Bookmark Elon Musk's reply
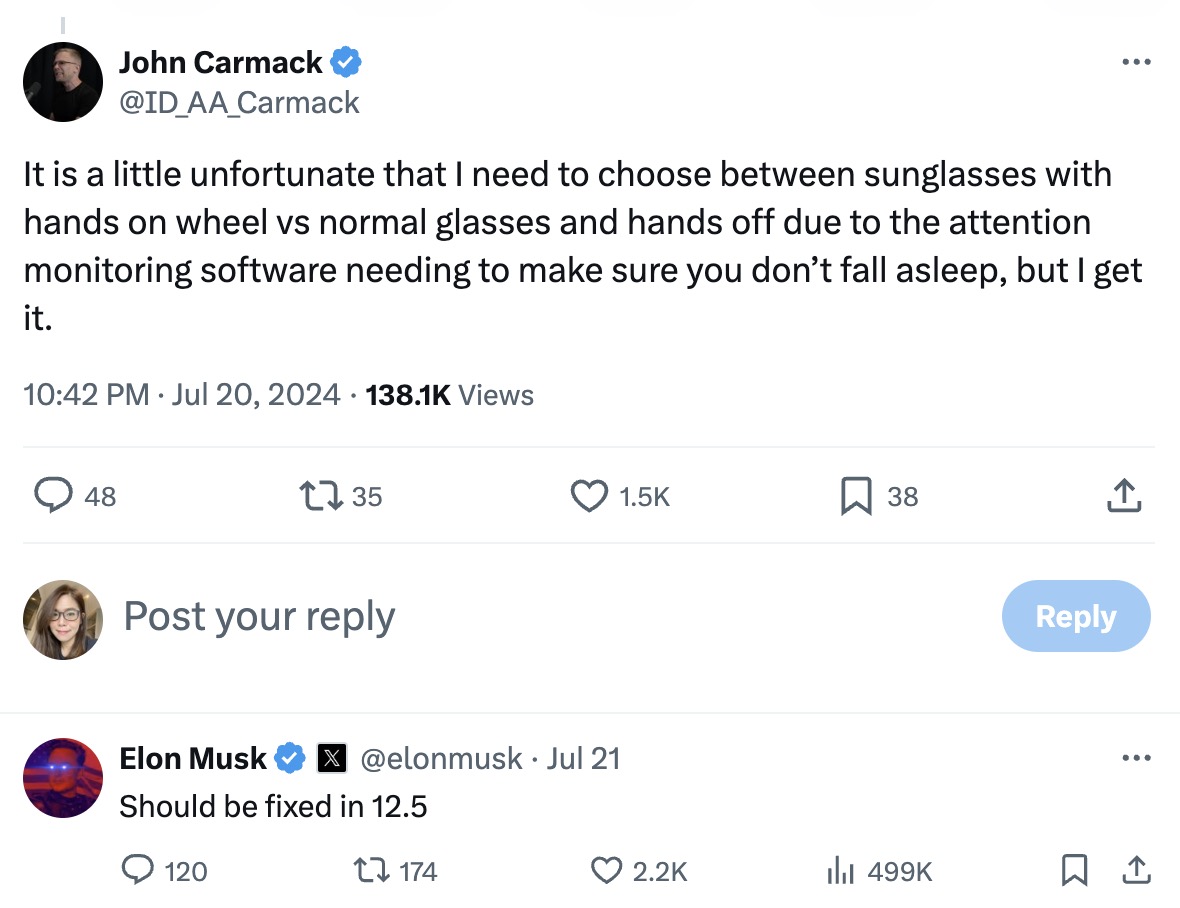 1074,870
